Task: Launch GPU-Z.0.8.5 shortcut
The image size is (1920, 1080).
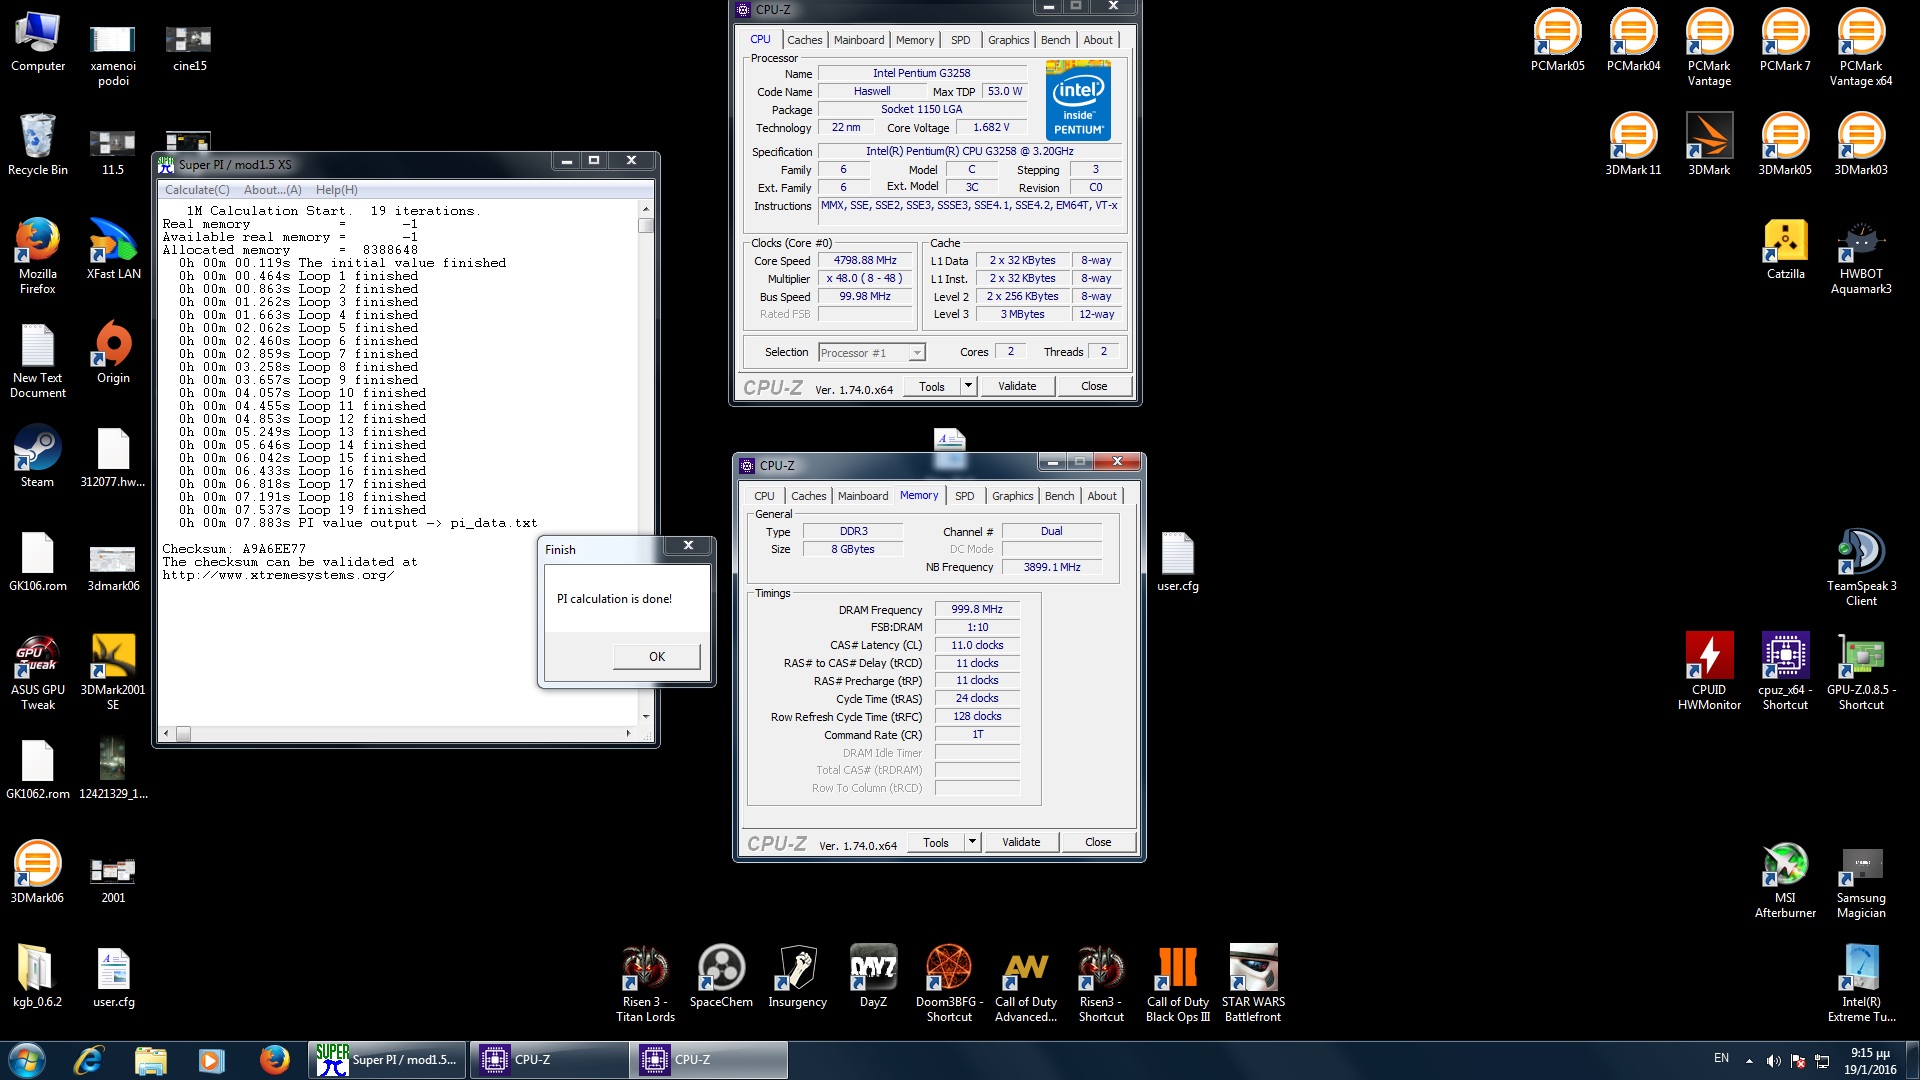Action: 1861,671
